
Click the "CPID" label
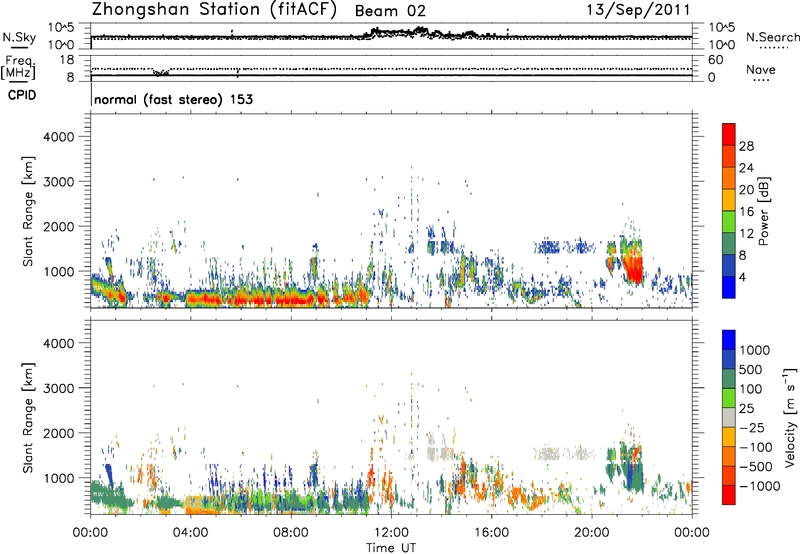(x=22, y=95)
